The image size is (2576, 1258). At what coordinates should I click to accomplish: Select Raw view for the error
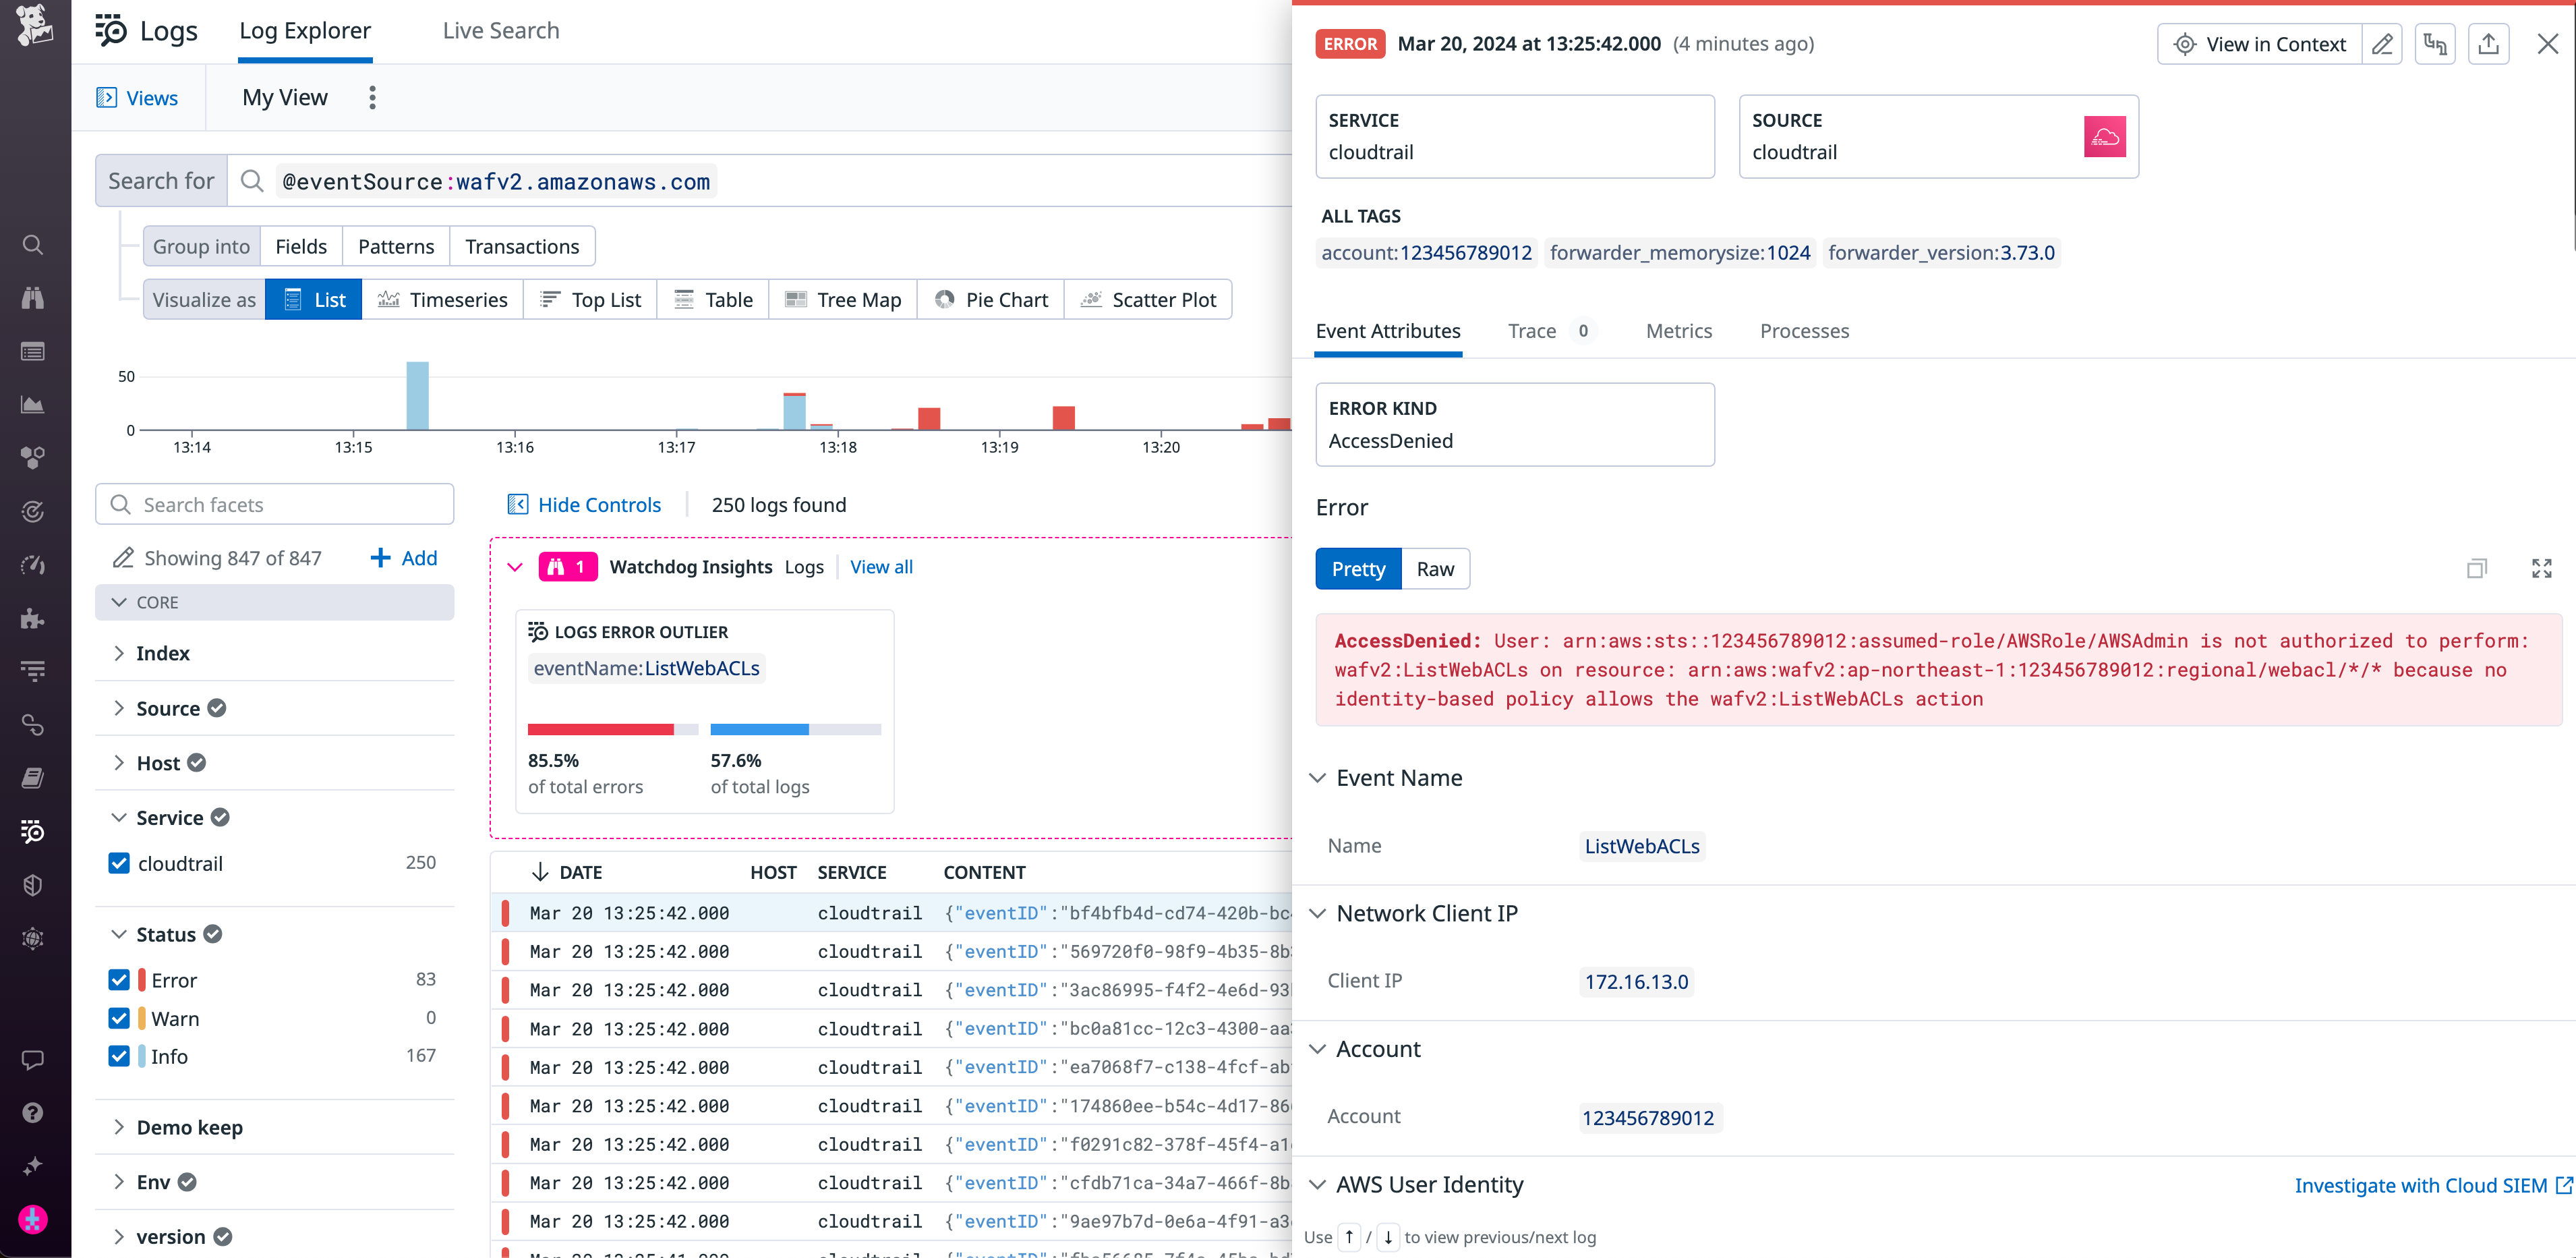(x=1435, y=568)
